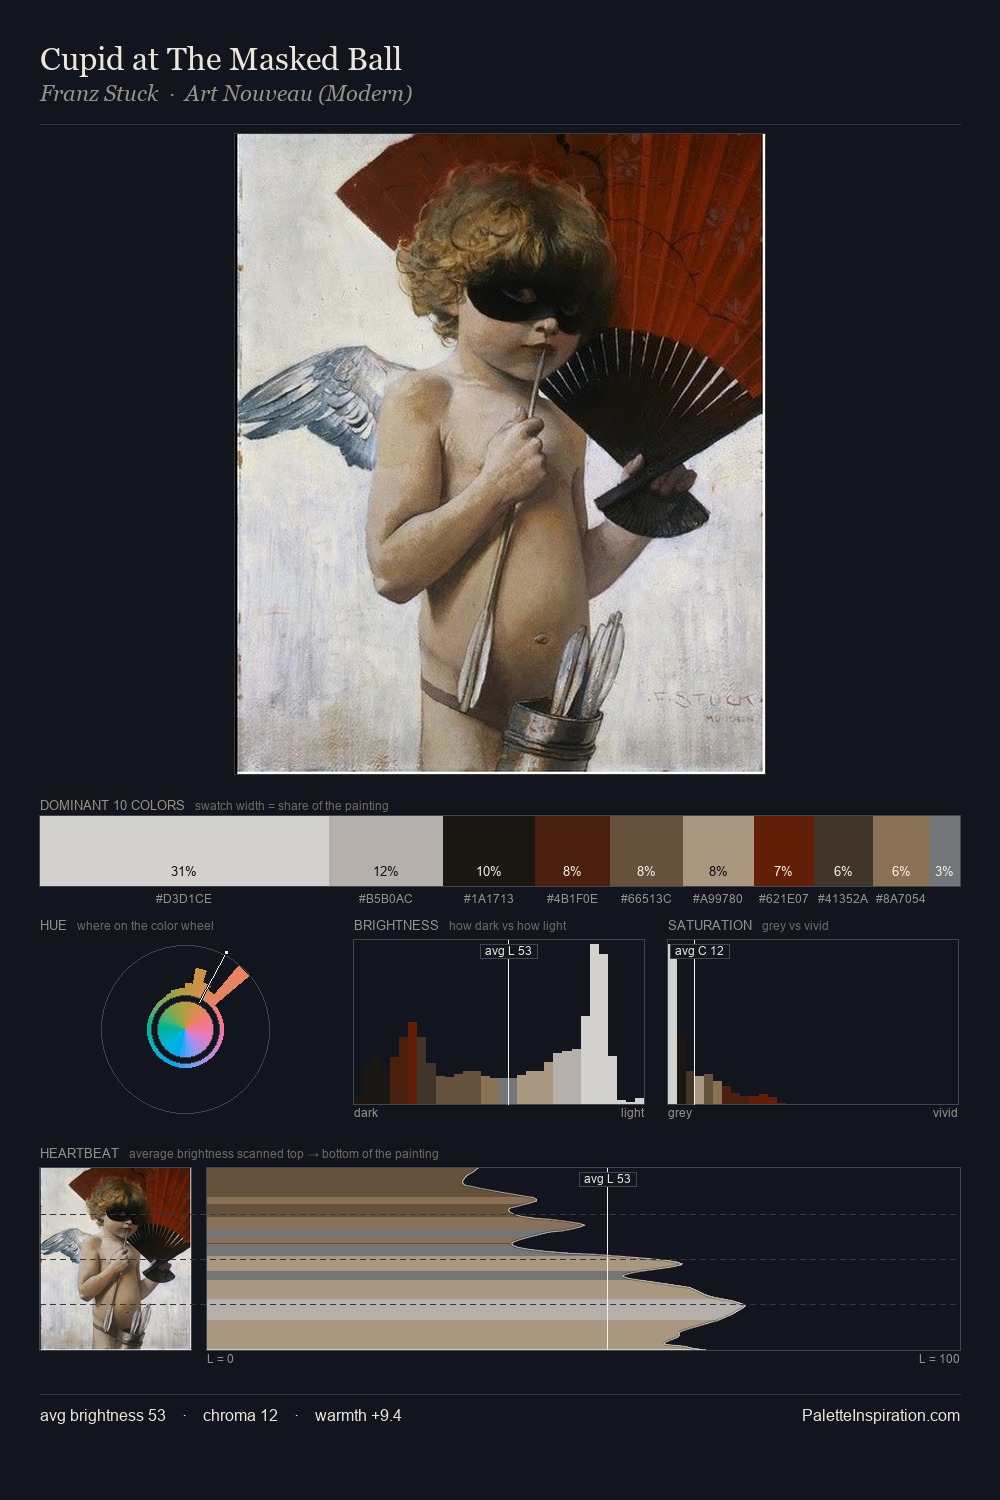This screenshot has width=1000, height=1500.
Task: Click the 'dark' brightness axis label
Action: coord(366,1113)
